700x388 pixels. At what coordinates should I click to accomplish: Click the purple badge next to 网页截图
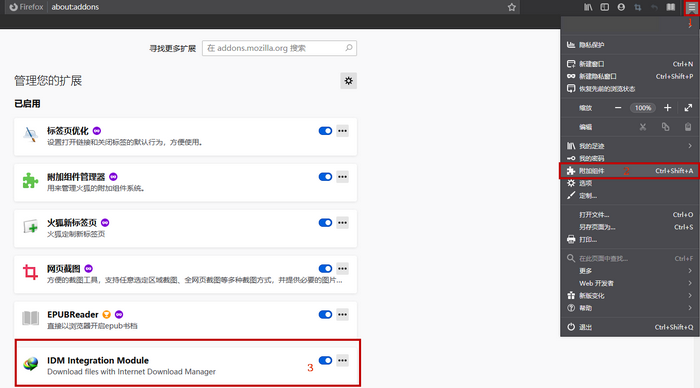88,268
